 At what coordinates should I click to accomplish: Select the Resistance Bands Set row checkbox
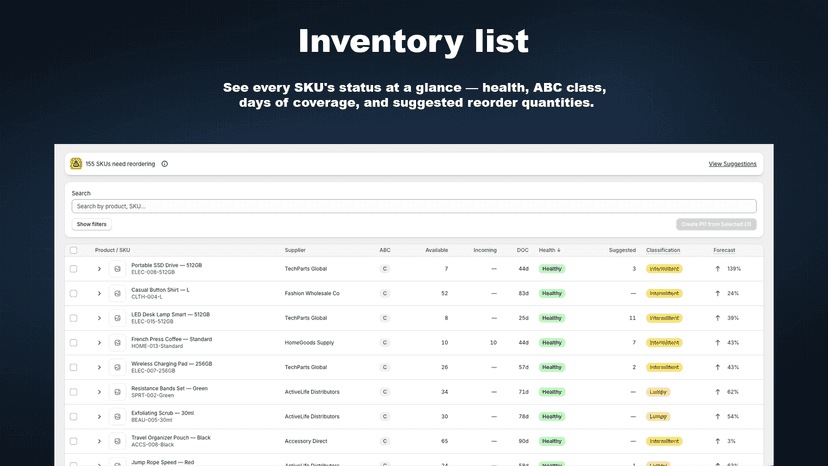coord(73,392)
